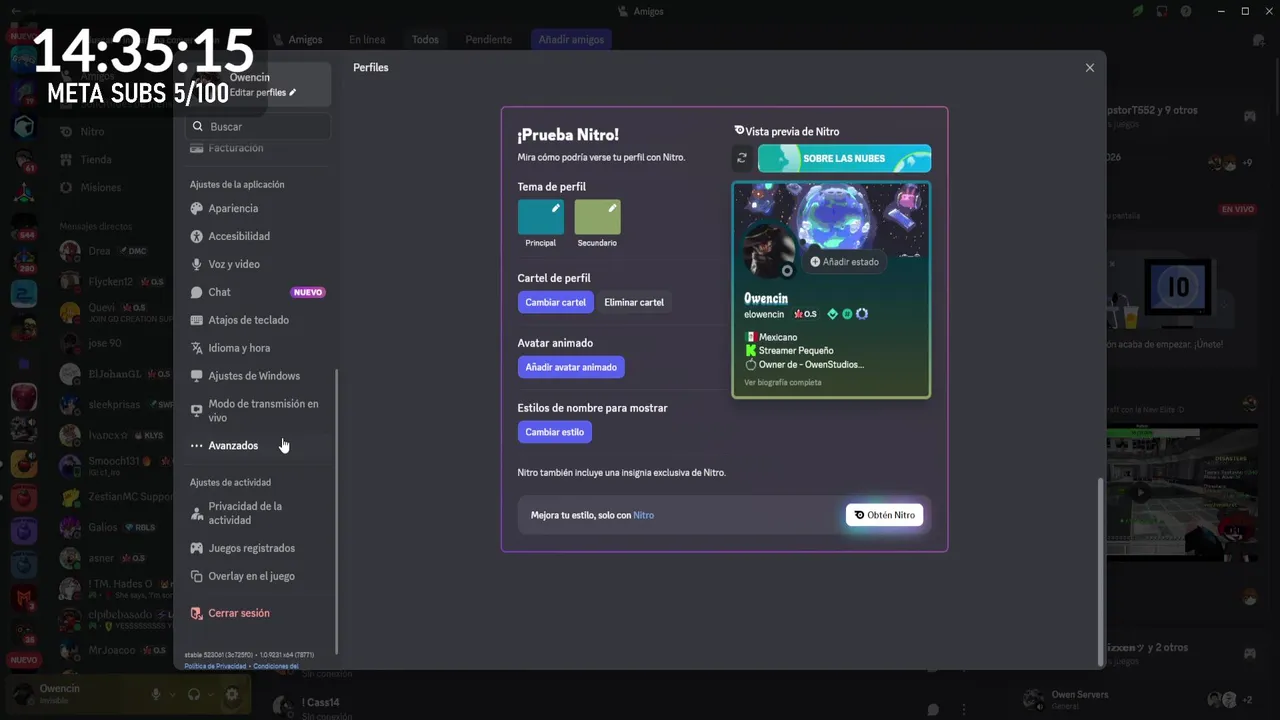The width and height of the screenshot is (1280, 720).
Task: Click the Cambiar estilo button
Action: 555,432
